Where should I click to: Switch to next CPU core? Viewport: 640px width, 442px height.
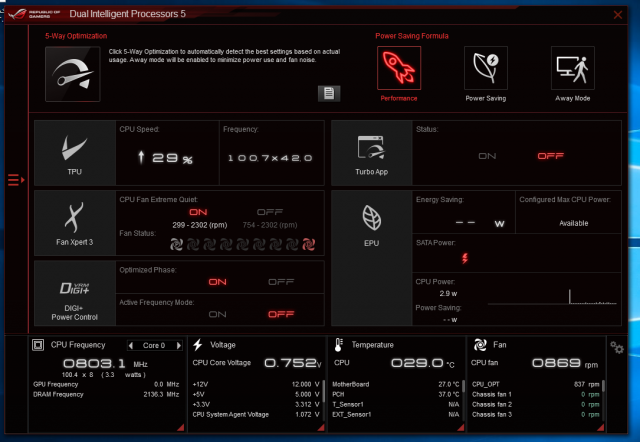pos(181,345)
